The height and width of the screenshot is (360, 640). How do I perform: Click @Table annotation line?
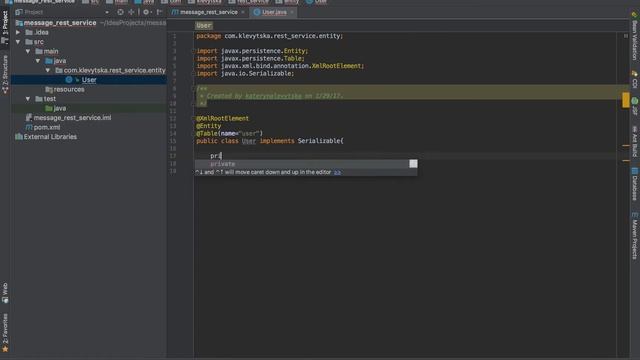(229, 133)
